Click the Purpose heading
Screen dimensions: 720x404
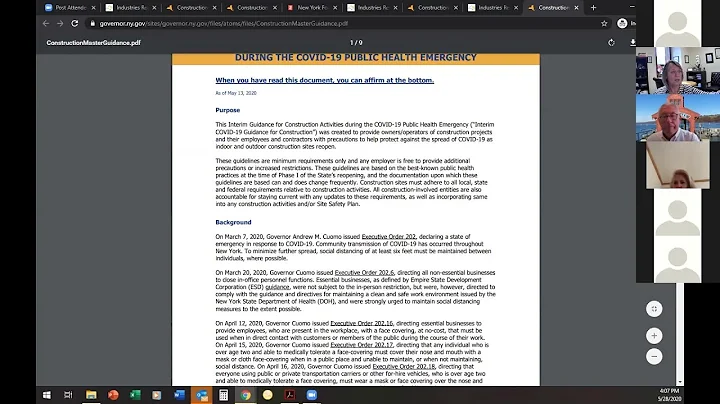228,110
